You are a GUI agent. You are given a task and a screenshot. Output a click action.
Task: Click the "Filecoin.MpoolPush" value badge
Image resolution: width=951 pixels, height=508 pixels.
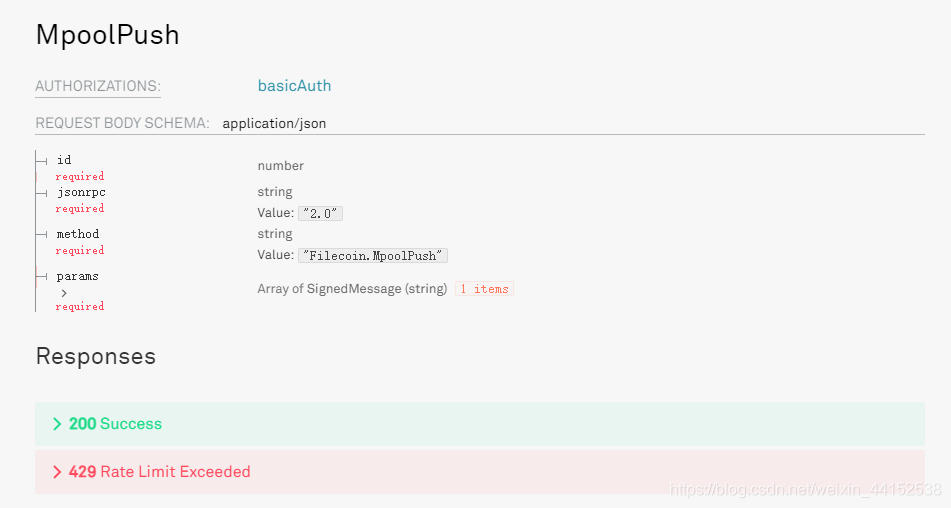pos(372,255)
